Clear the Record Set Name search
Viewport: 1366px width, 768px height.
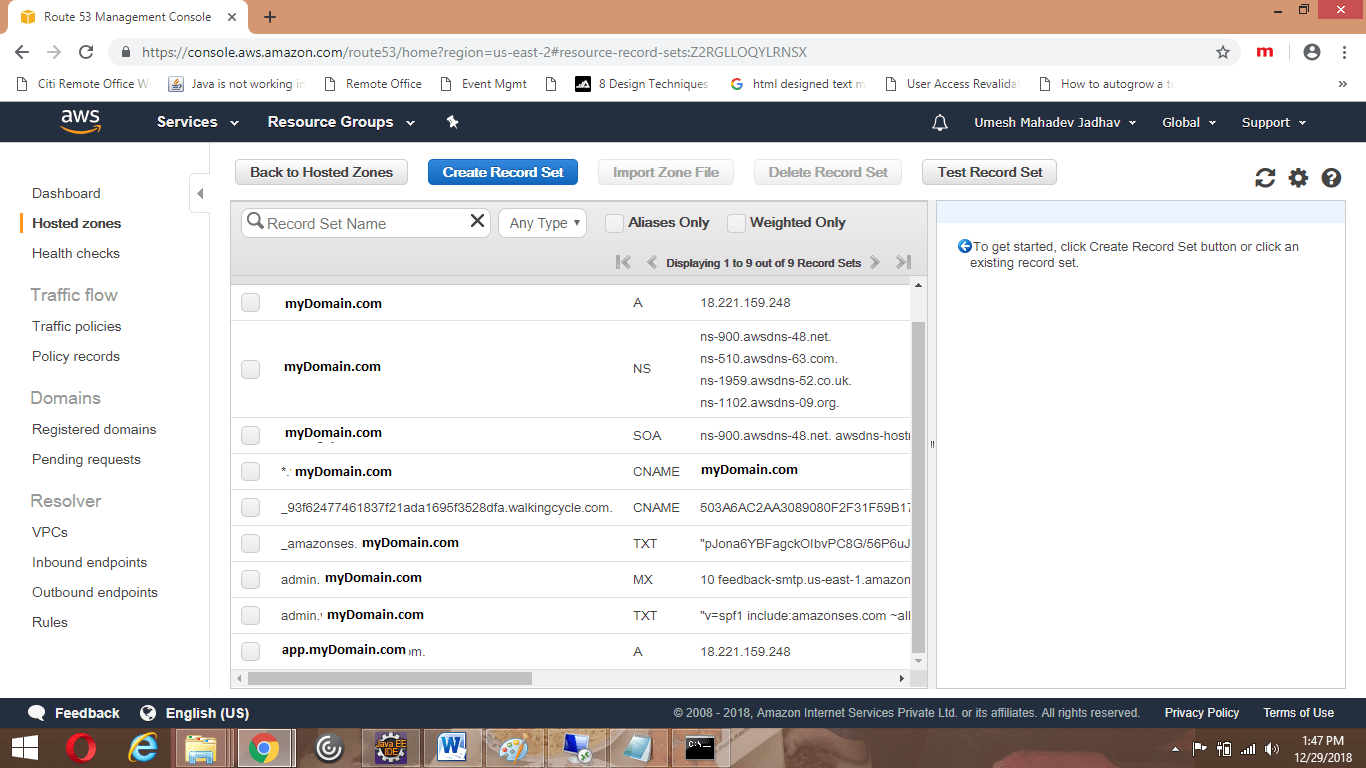pos(477,222)
